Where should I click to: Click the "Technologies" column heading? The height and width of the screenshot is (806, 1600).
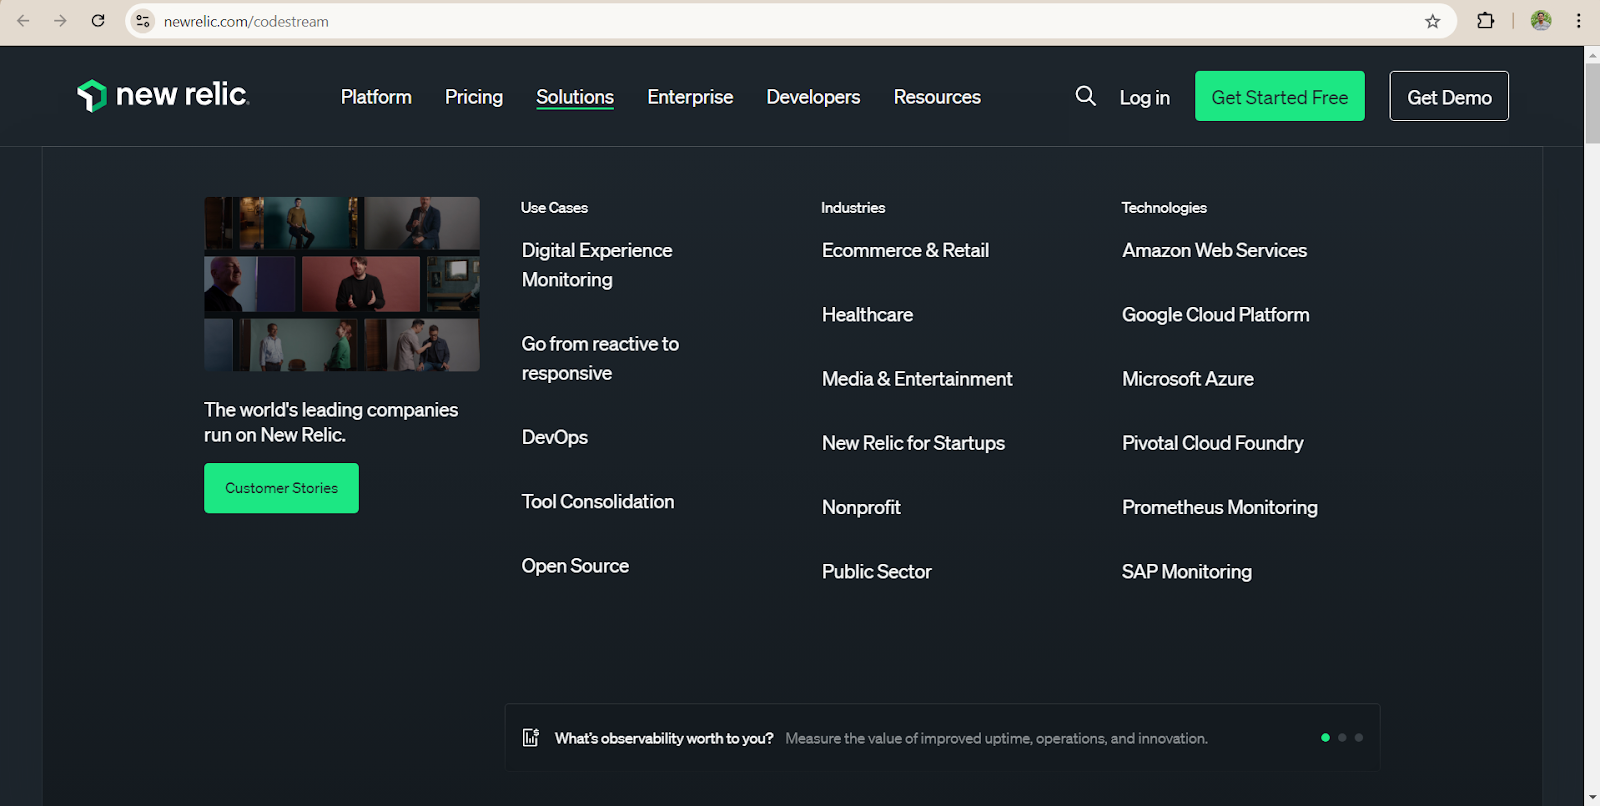coord(1164,208)
